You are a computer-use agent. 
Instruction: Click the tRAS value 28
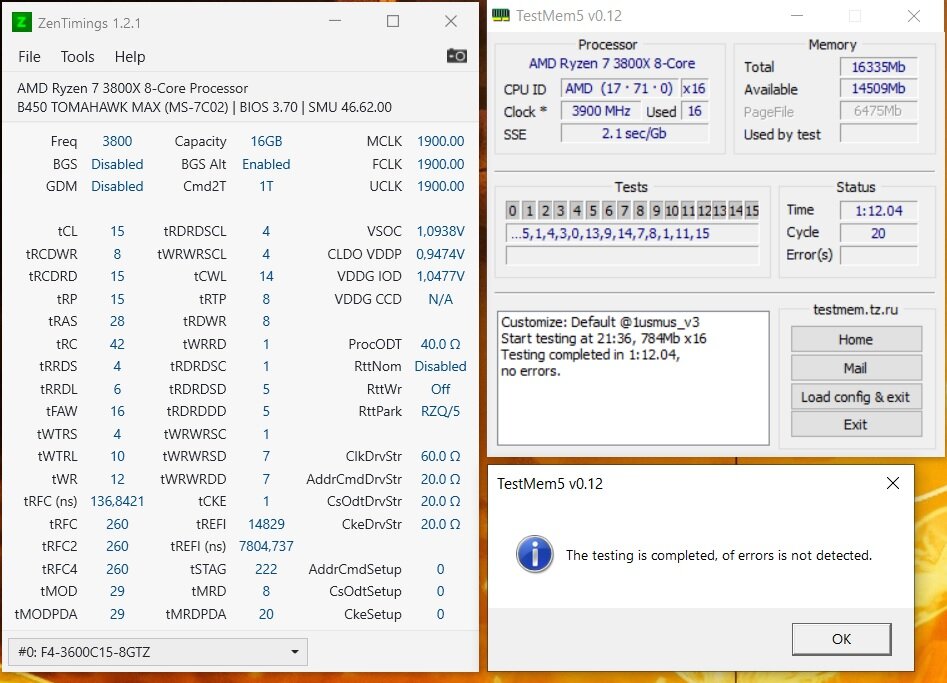tap(117, 321)
